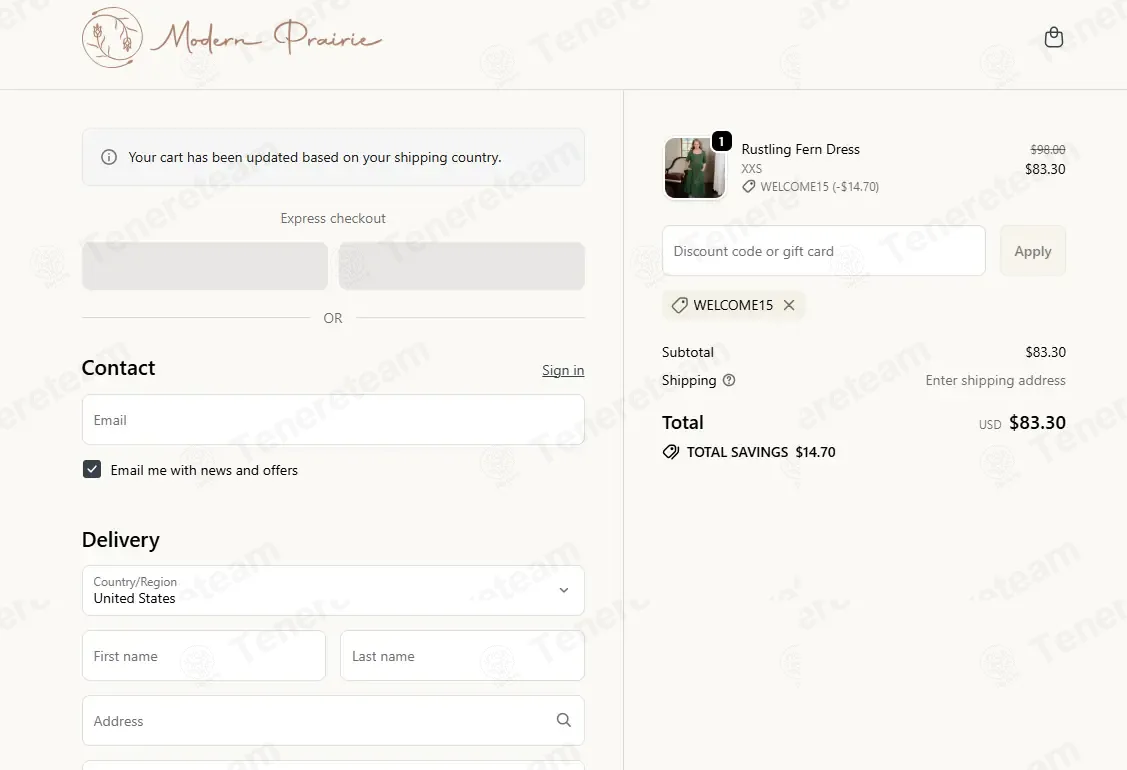
Task: Click the Total Savings tag icon
Action: [671, 452]
